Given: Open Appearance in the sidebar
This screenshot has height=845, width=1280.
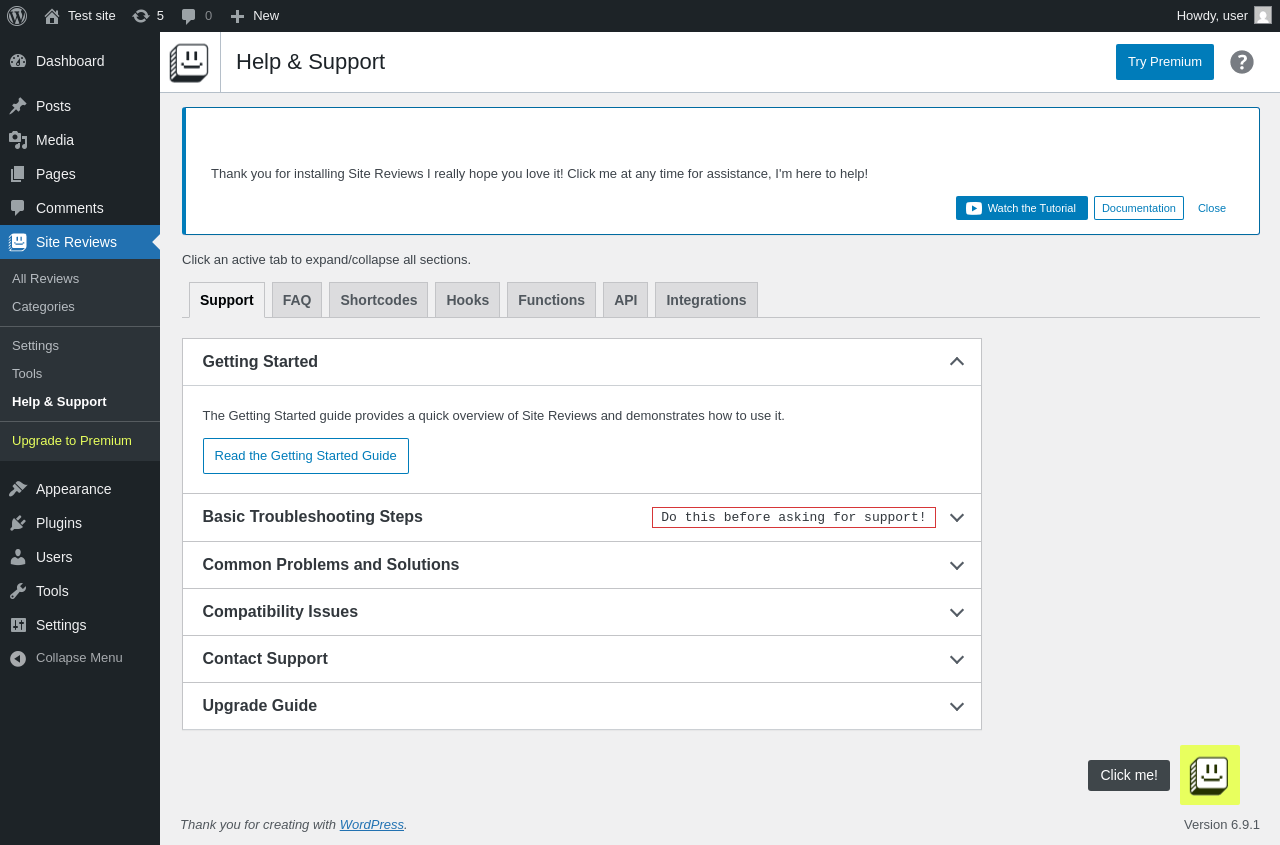Looking at the screenshot, I should point(73,489).
